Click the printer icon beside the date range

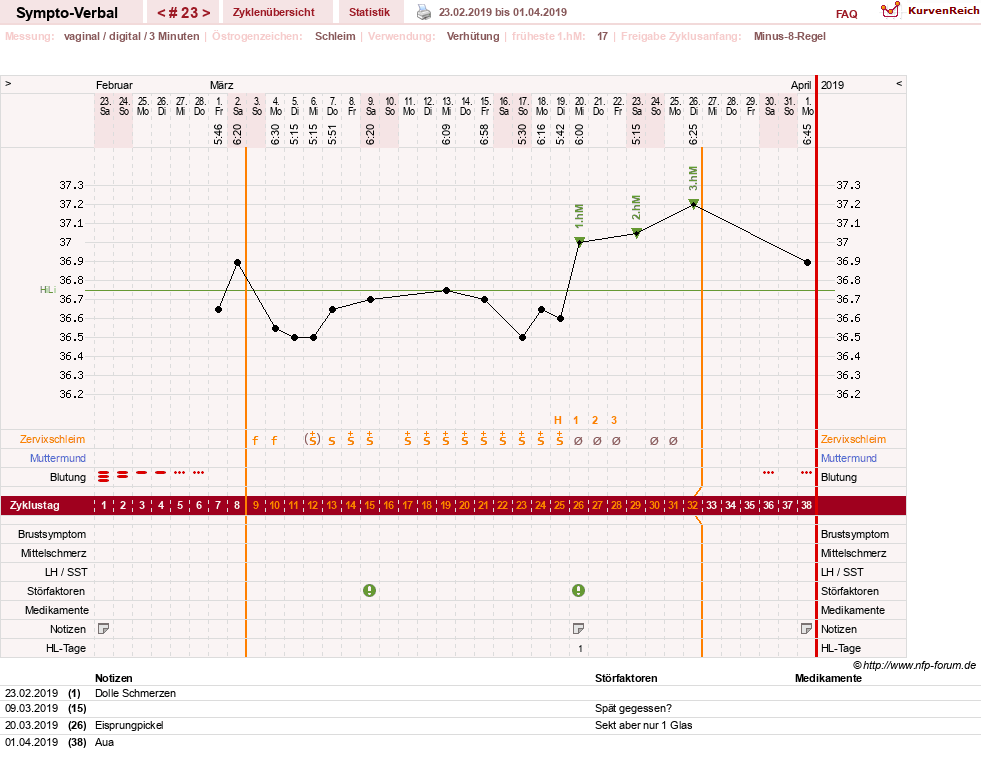pos(424,12)
